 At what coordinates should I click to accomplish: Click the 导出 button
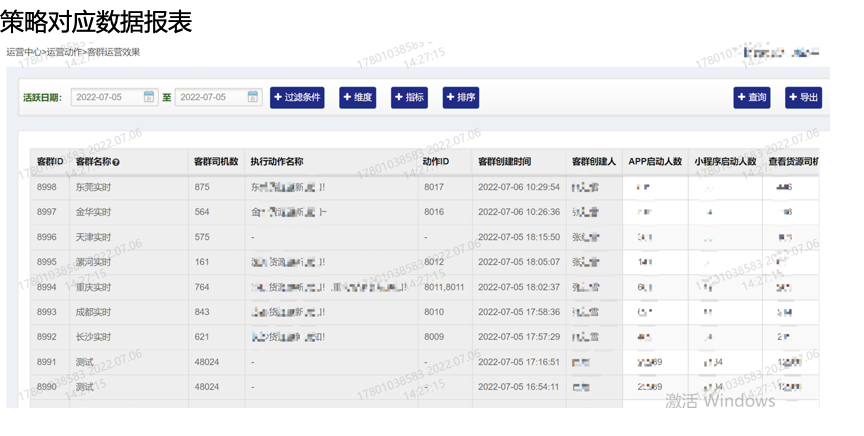[803, 98]
